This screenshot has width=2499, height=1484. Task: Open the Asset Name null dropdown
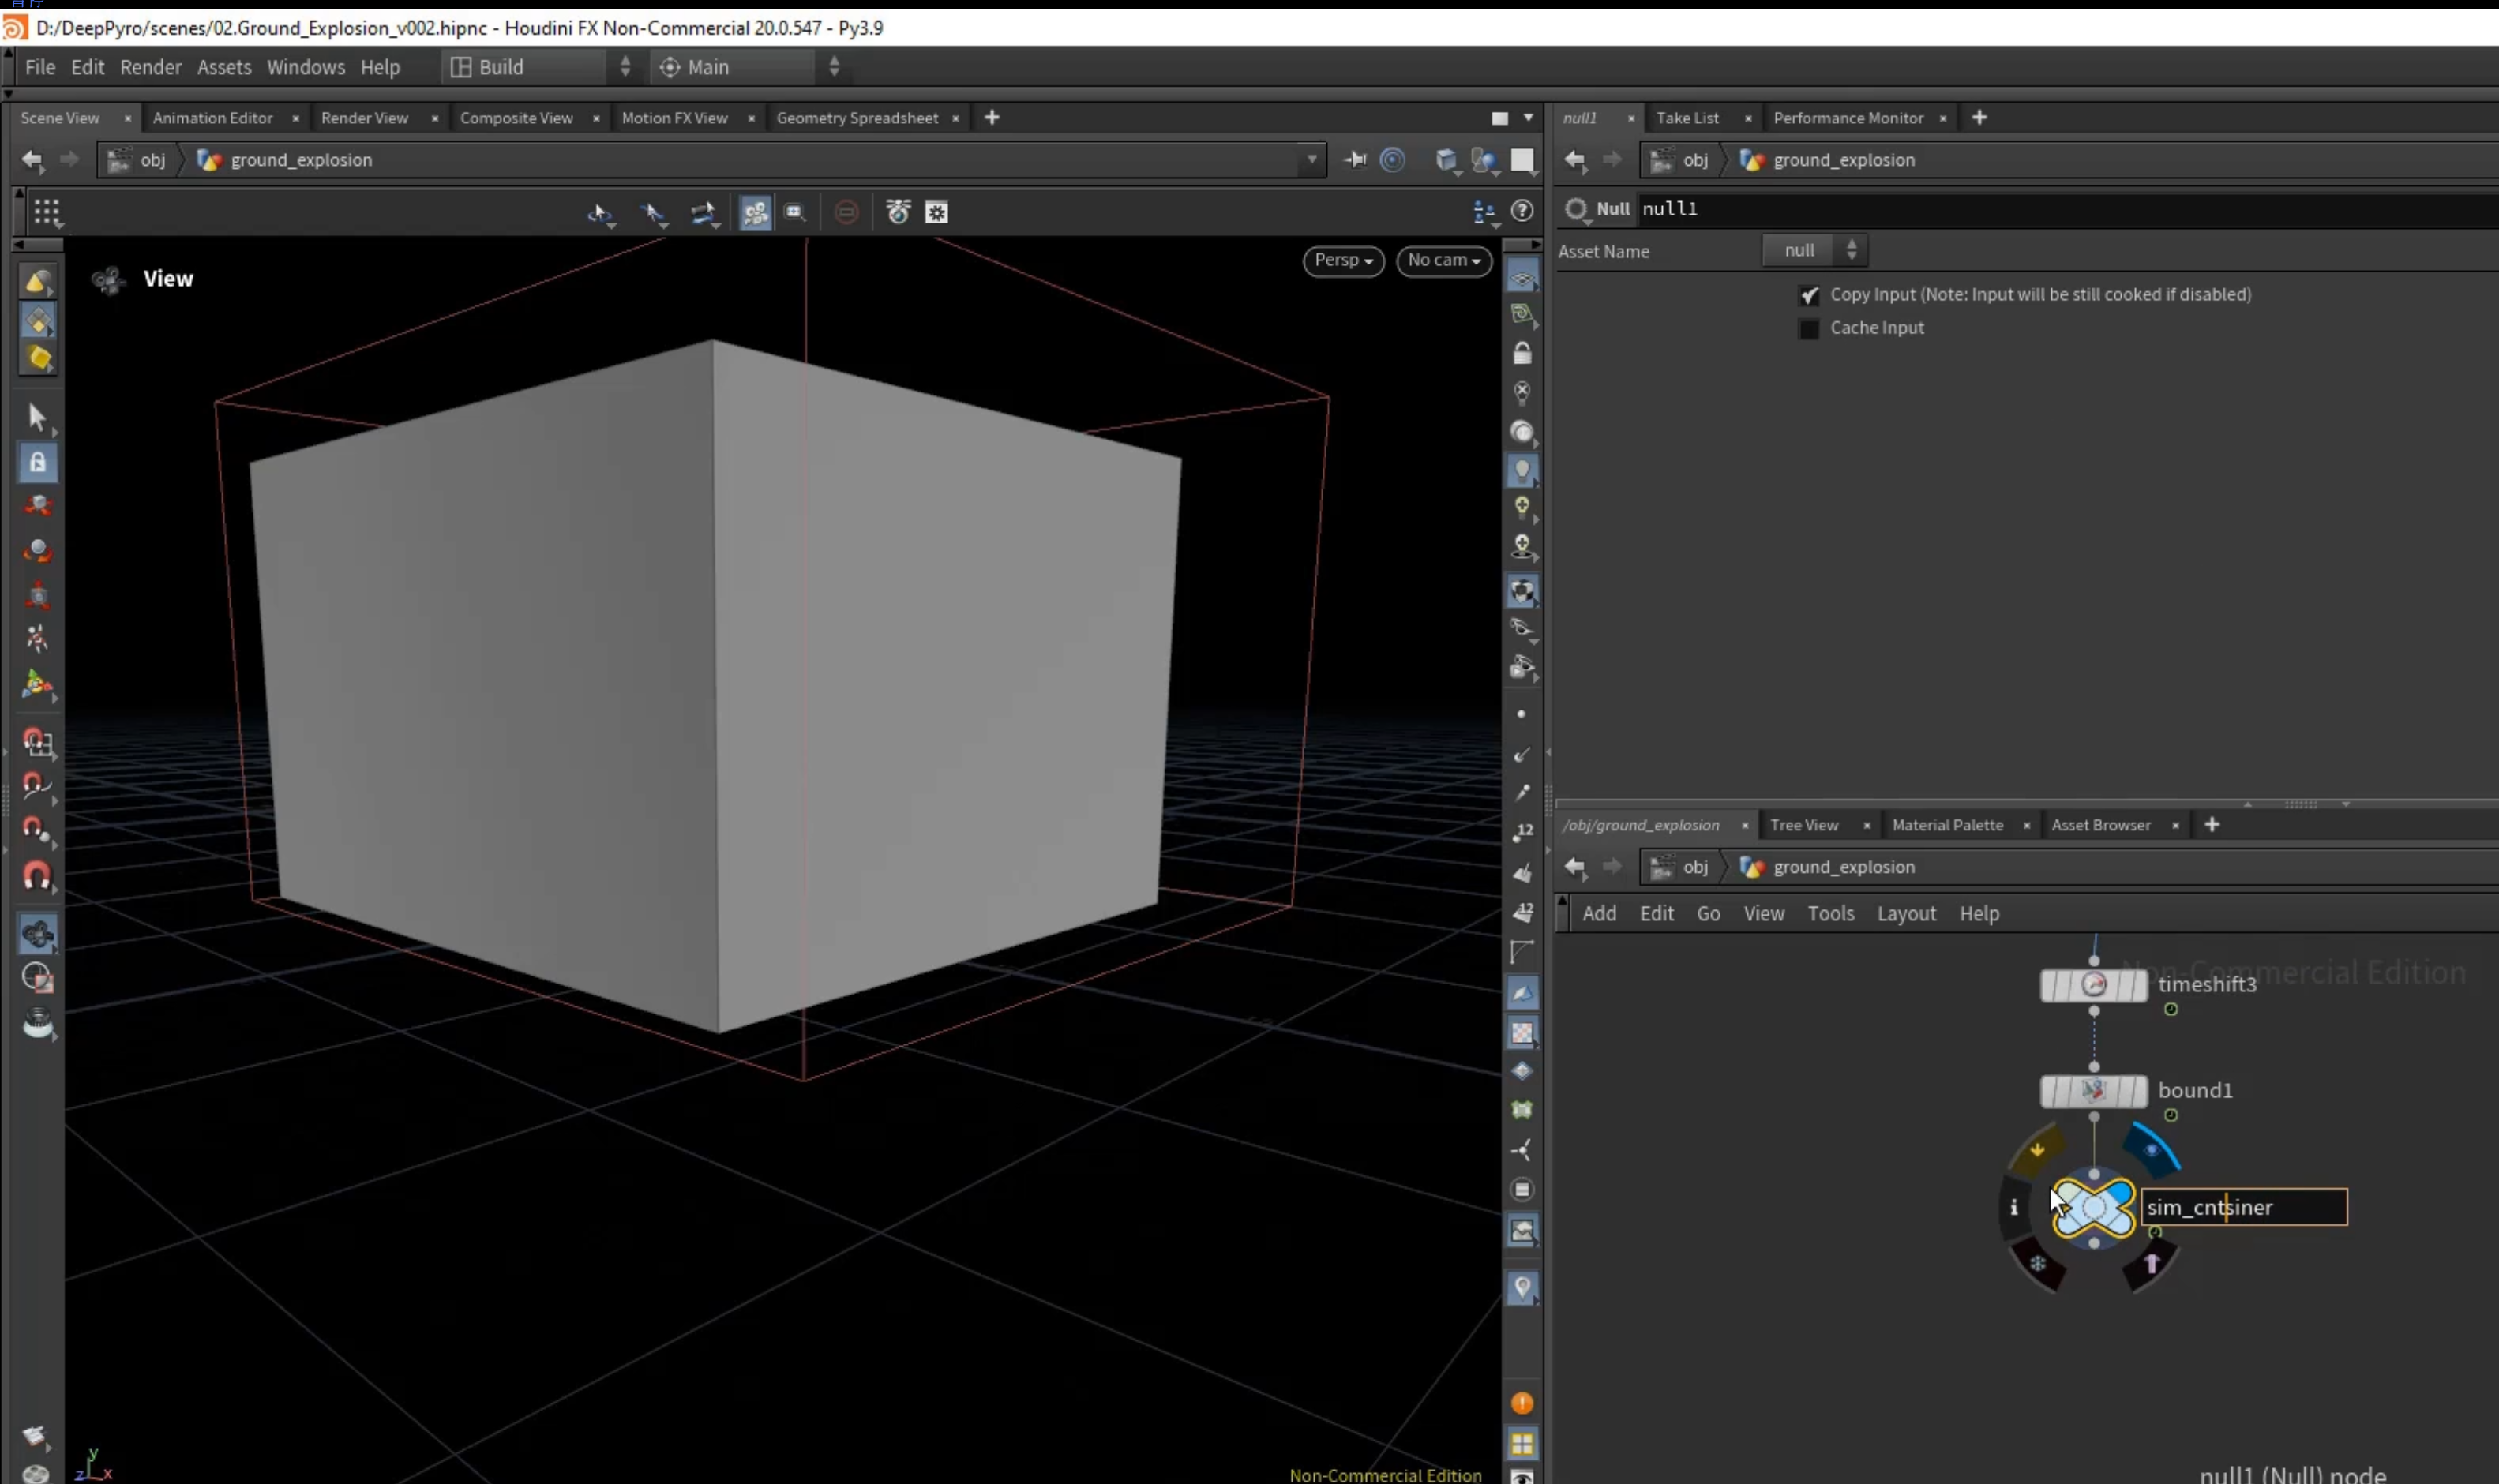1814,251
